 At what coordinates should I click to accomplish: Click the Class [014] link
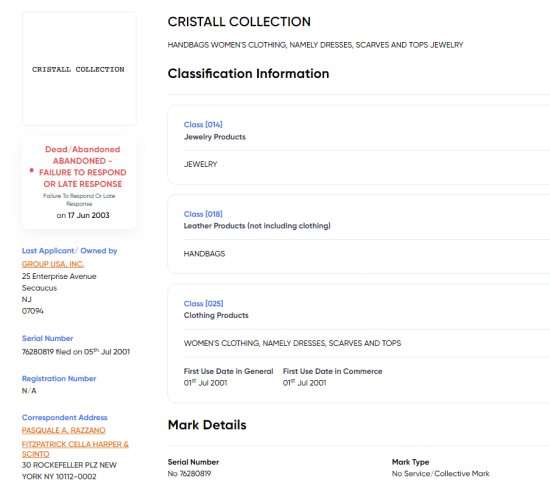[x=203, y=125]
